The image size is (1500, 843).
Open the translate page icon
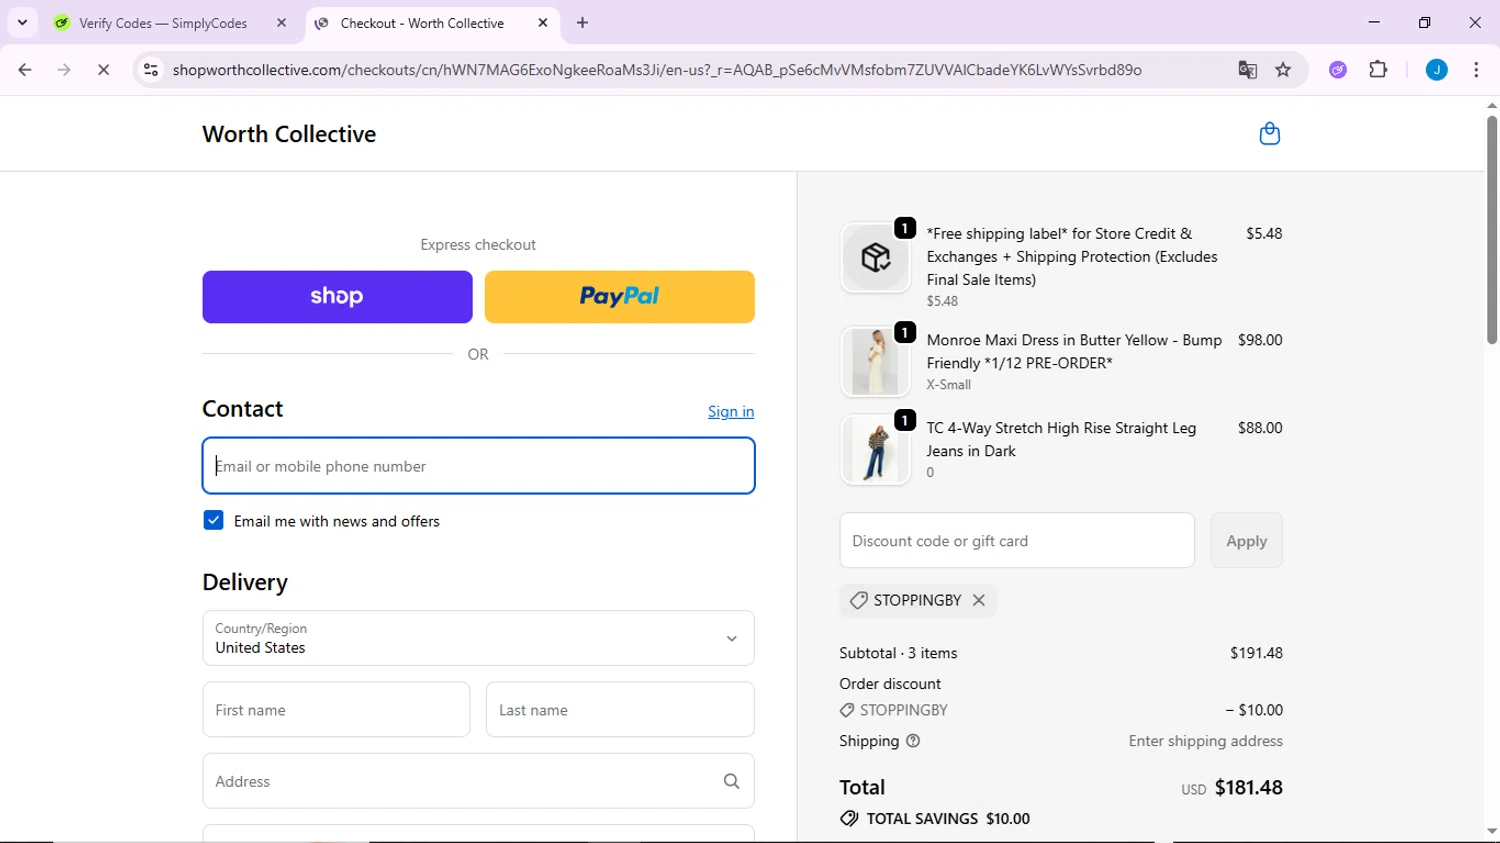[1247, 70]
